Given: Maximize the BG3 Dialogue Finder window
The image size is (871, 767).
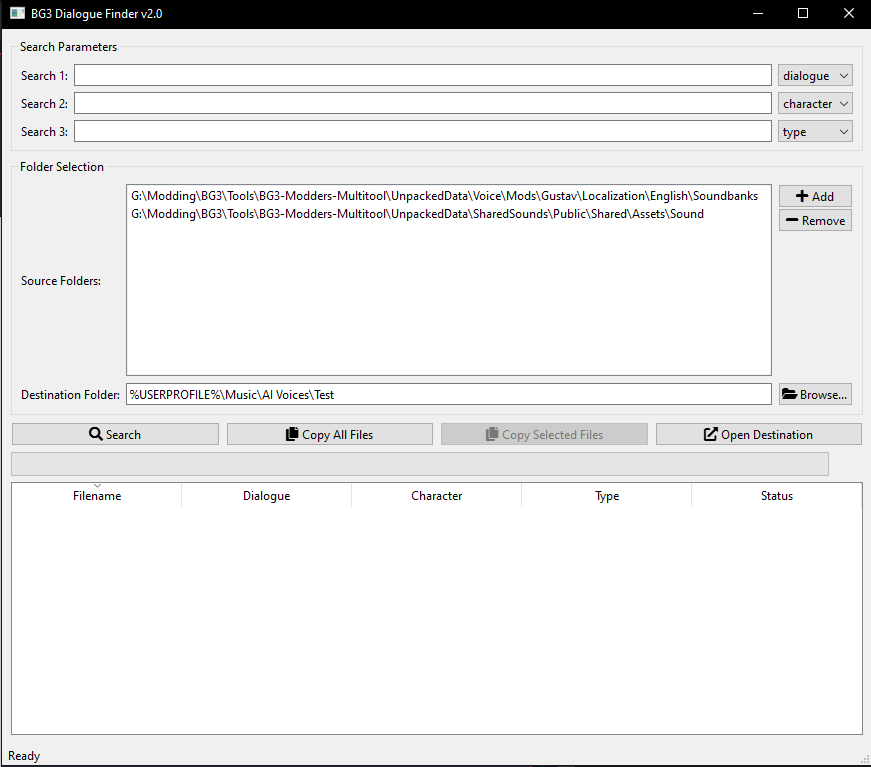Looking at the screenshot, I should [x=803, y=13].
